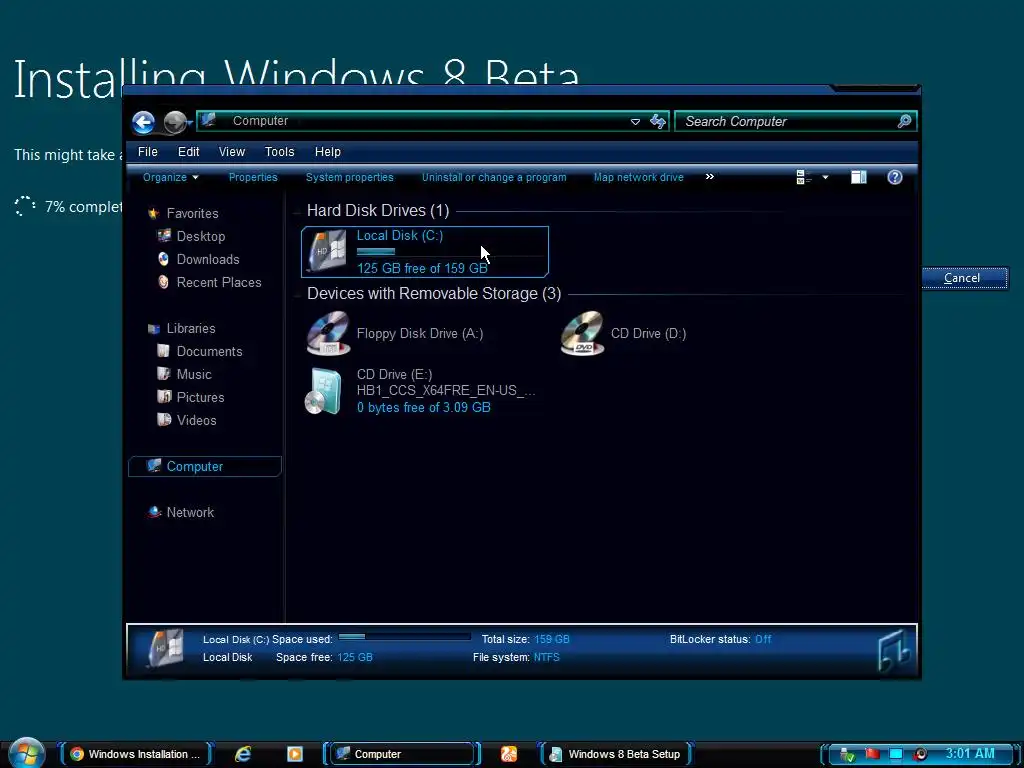
Task: Select Libraries in the navigation pane
Action: [191, 328]
